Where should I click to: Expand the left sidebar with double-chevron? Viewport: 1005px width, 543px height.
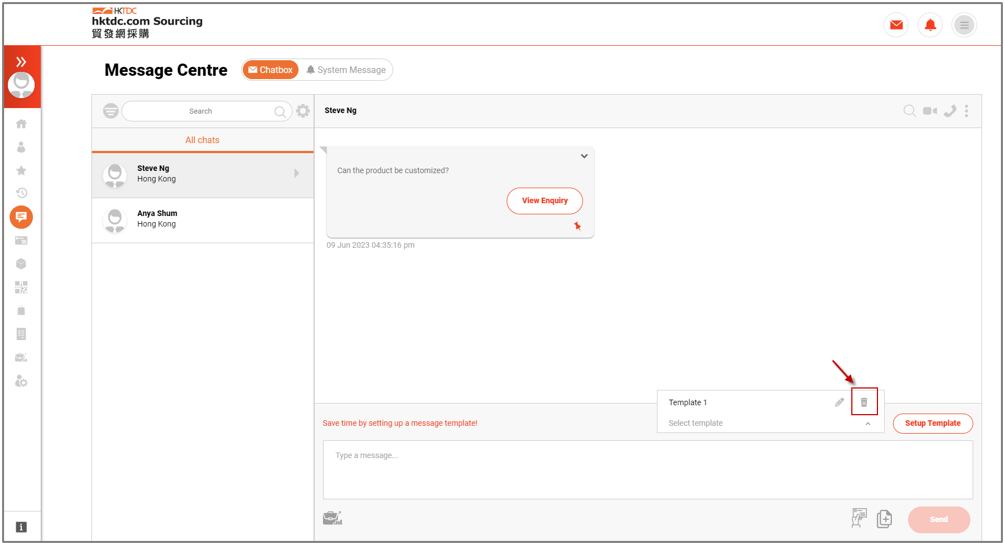(21, 62)
